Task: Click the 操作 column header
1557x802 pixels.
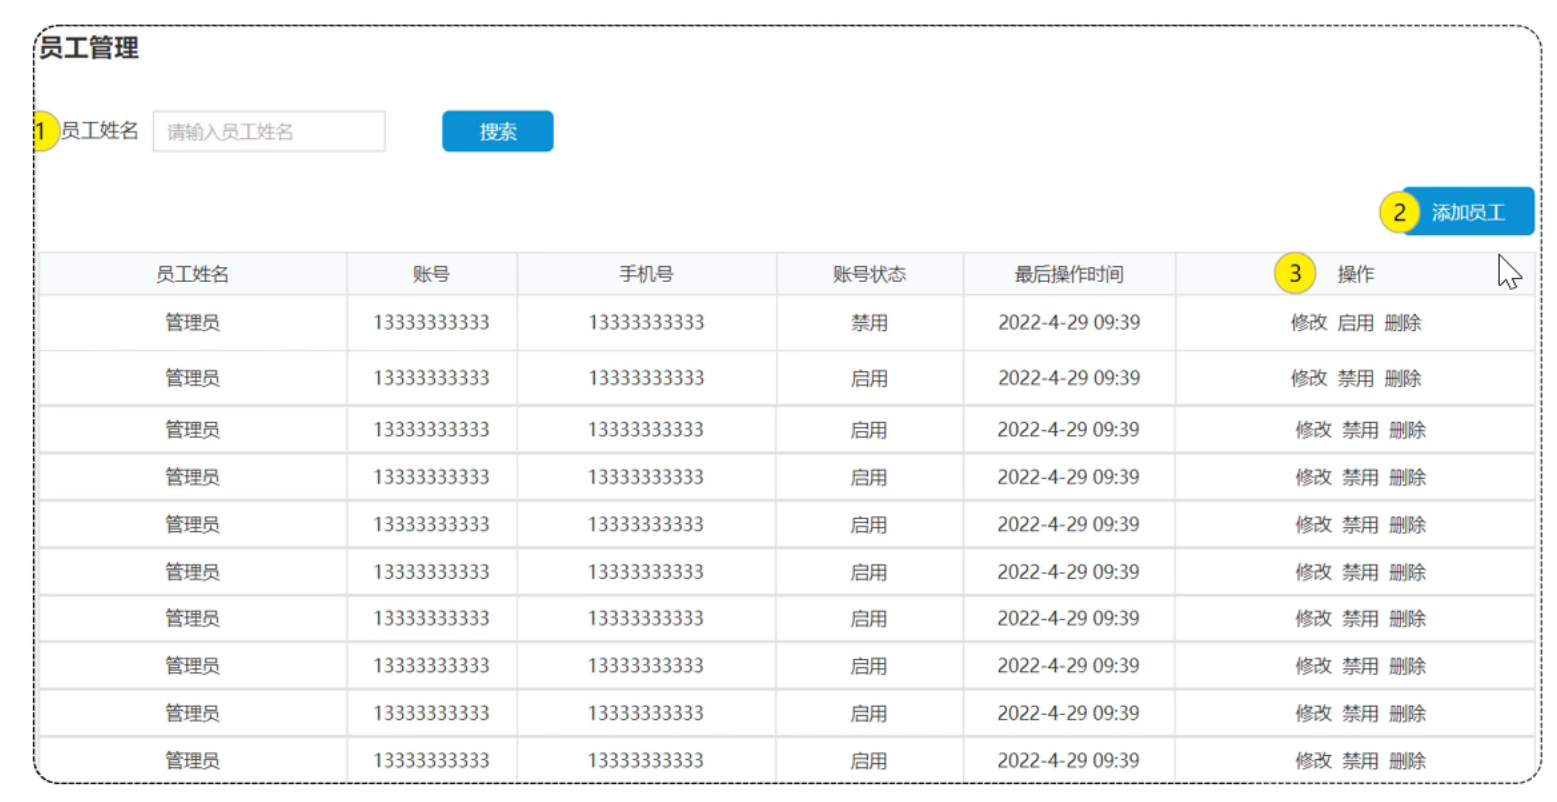Action: [1355, 274]
